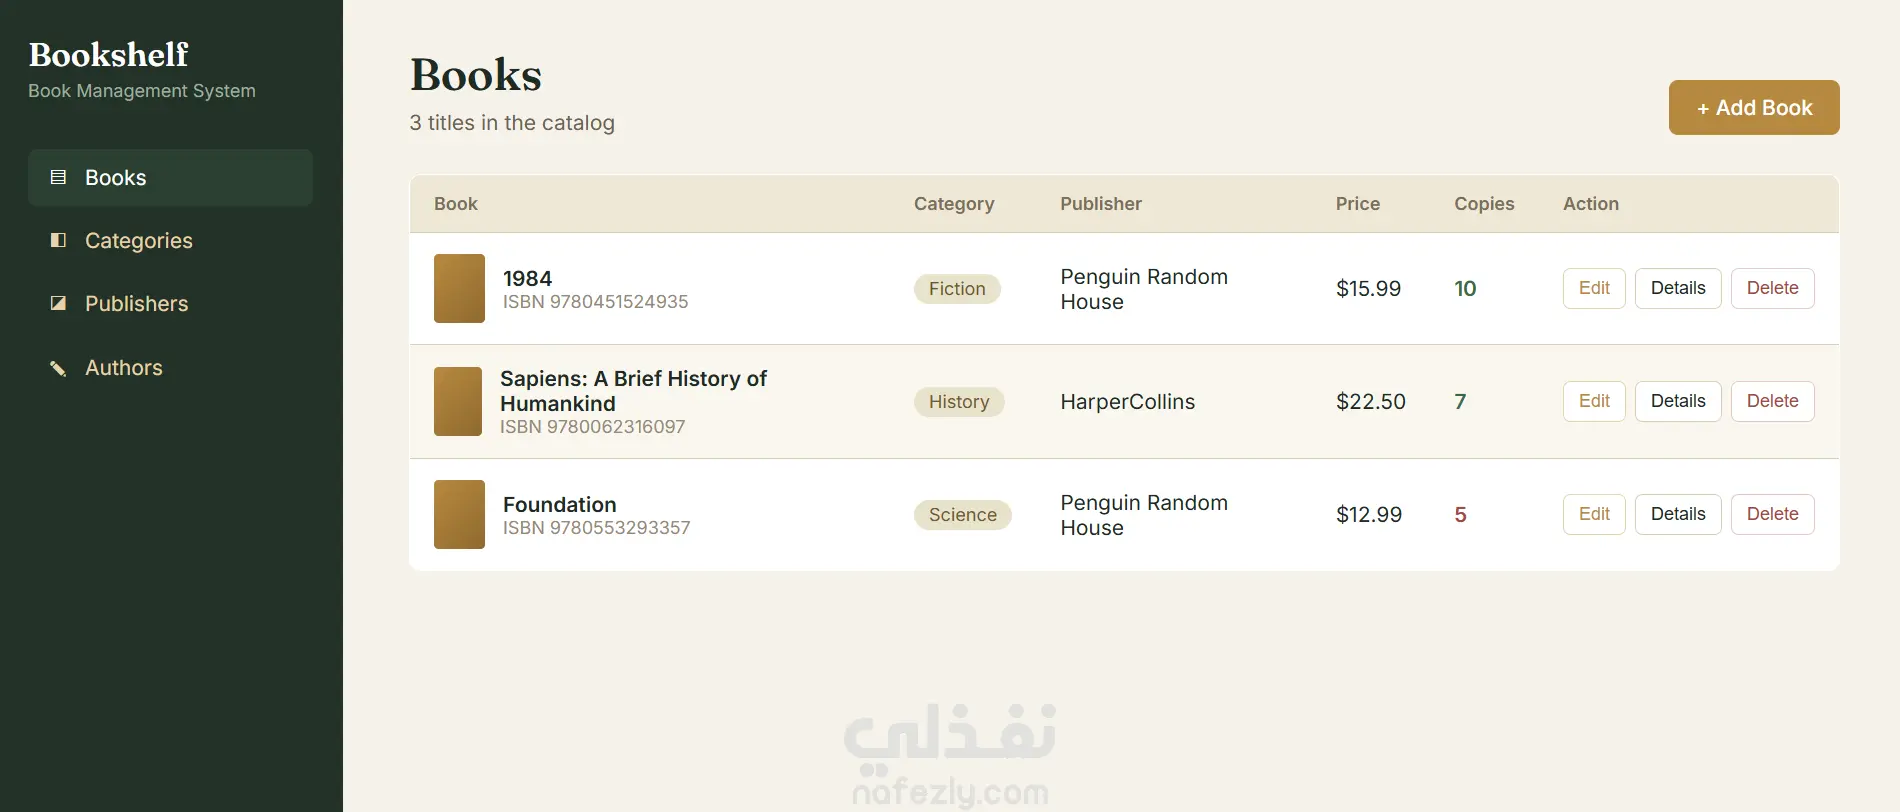1900x812 pixels.
Task: Click the Publishers sidebar icon
Action: pos(58,303)
